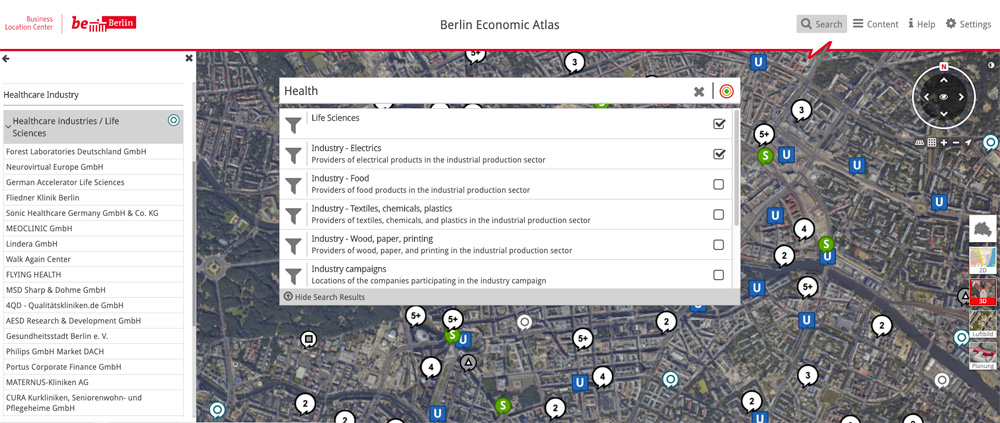Select MSD Sharp & Dohme GmbH

coord(93,290)
